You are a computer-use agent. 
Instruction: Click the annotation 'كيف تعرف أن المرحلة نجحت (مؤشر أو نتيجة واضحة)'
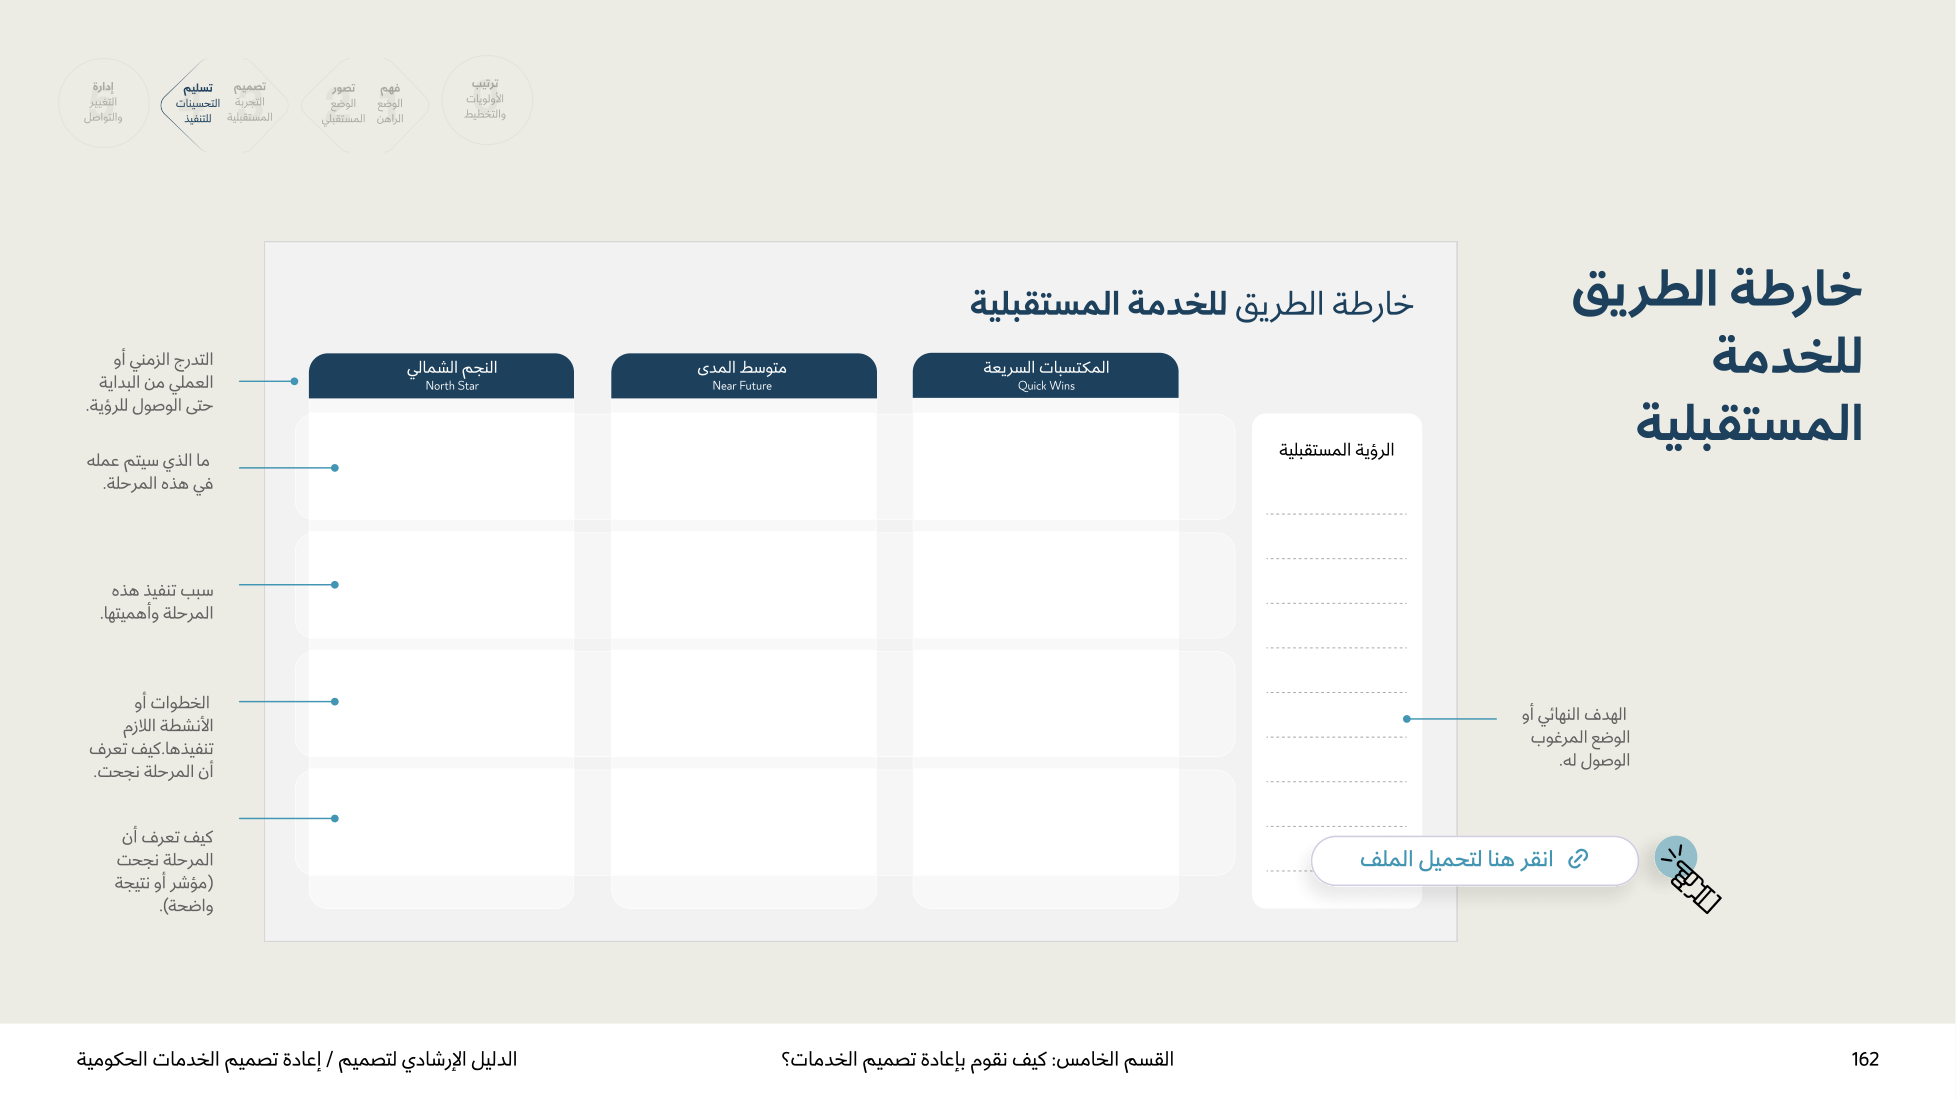pos(163,871)
